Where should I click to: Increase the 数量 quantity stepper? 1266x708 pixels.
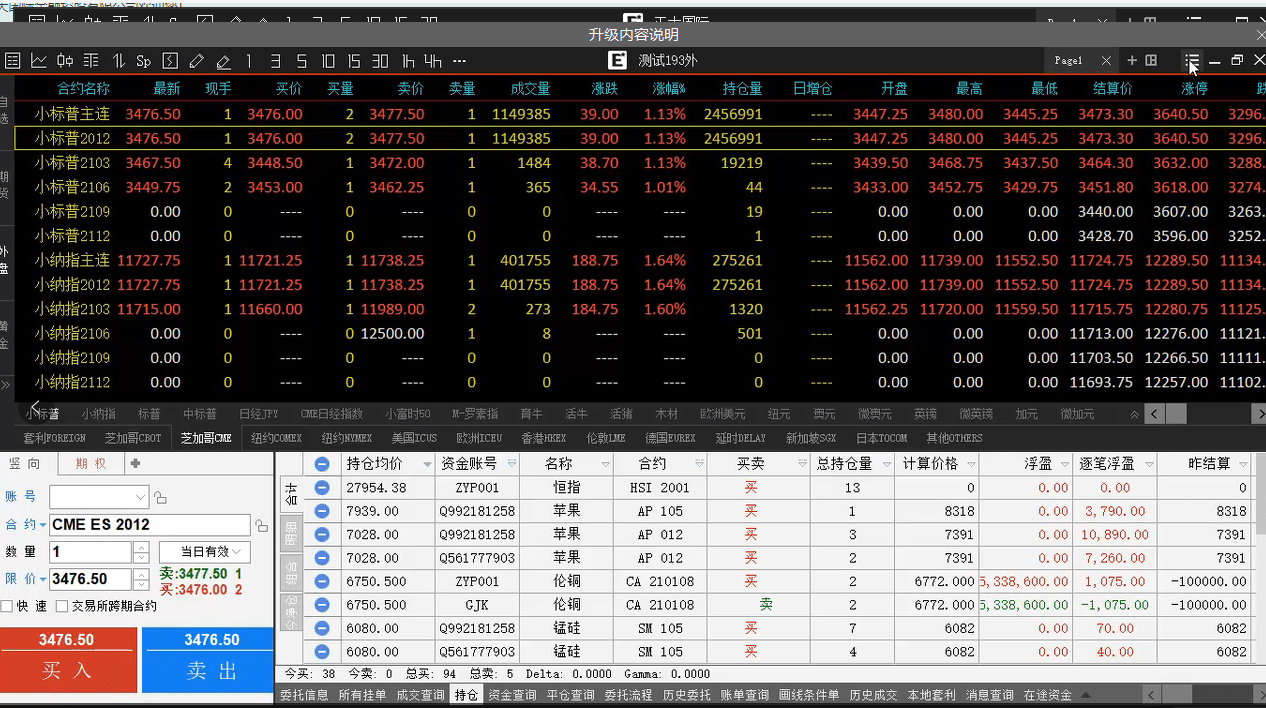tap(141, 547)
